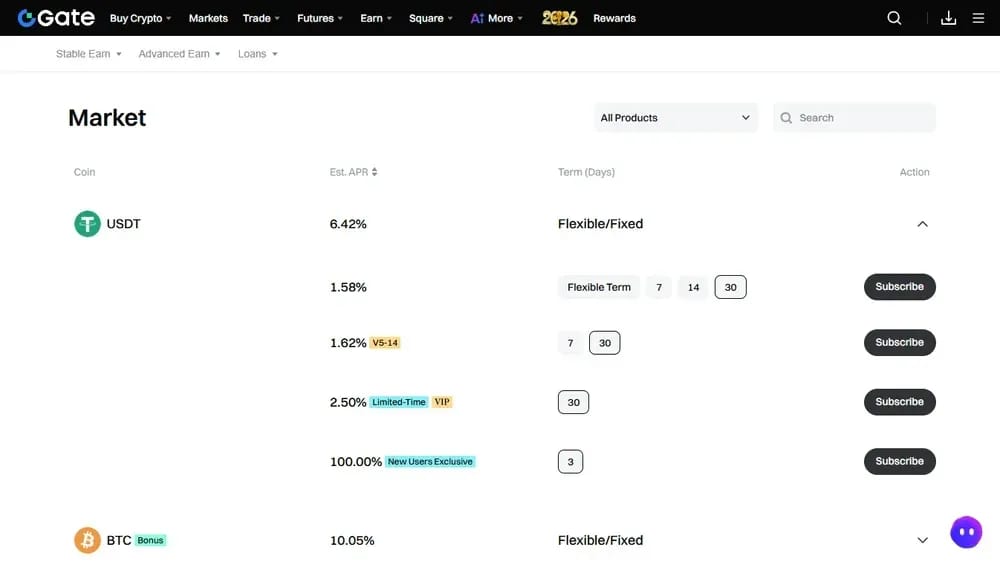Screen dimensions: 1000x571
Task: Open the chat assistant bubble
Action: (x=966, y=532)
